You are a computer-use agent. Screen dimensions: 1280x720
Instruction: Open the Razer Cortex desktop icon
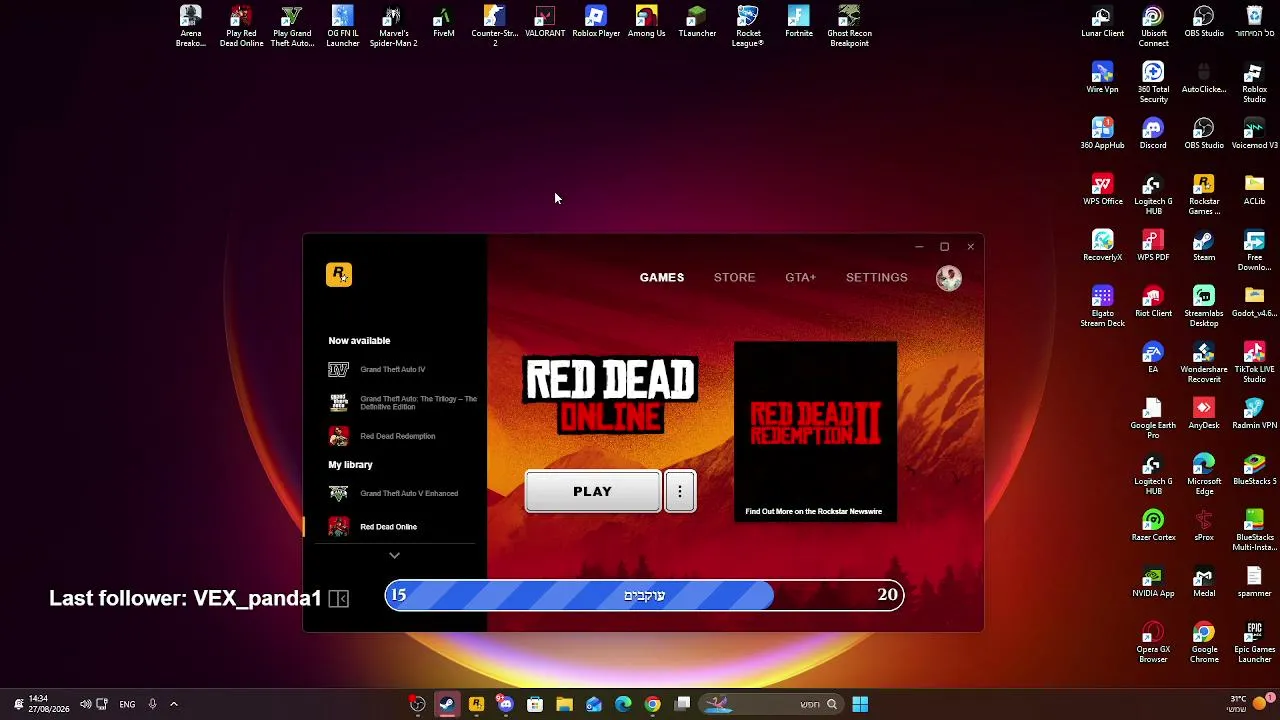point(1153,527)
